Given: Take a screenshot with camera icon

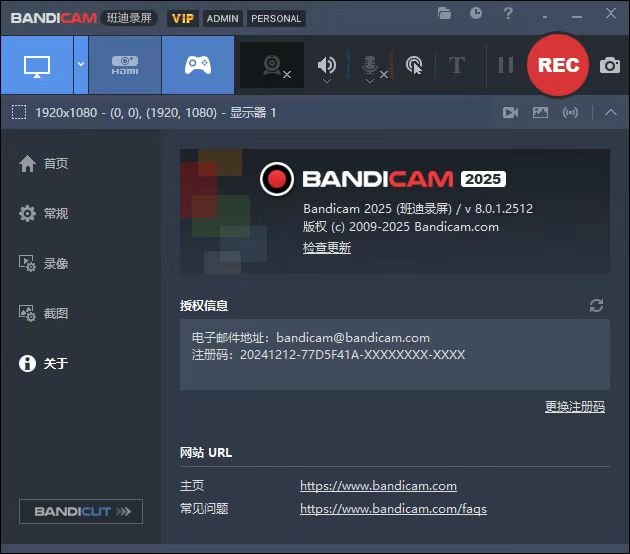Looking at the screenshot, I should 609,66.
